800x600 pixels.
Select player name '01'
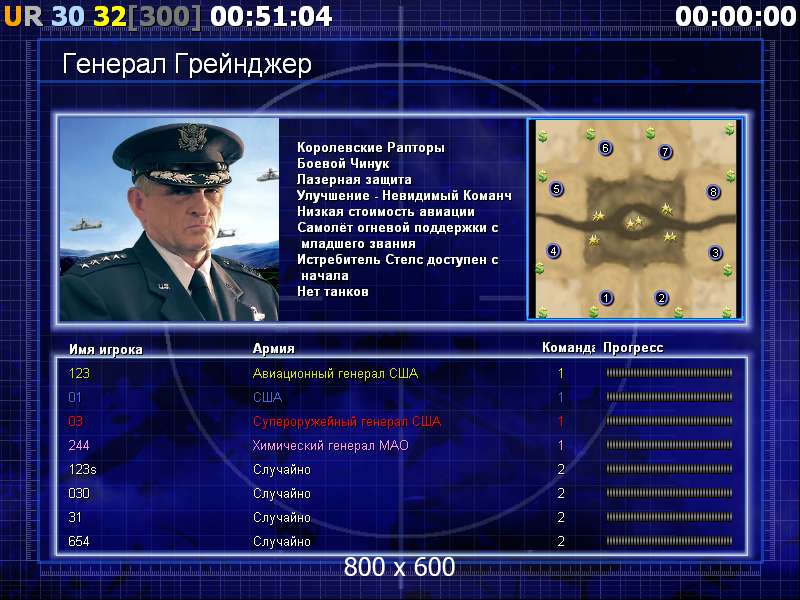click(x=75, y=397)
